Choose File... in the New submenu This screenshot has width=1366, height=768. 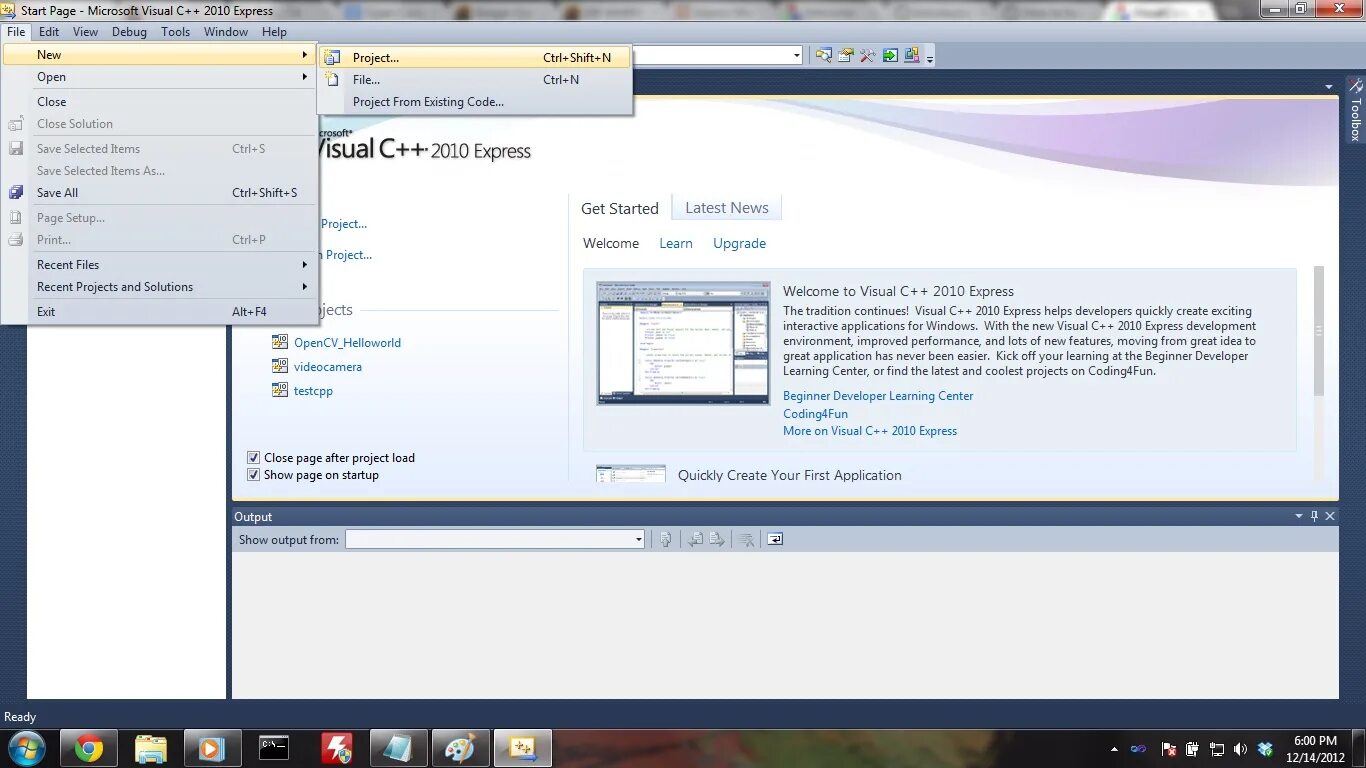tap(475, 80)
